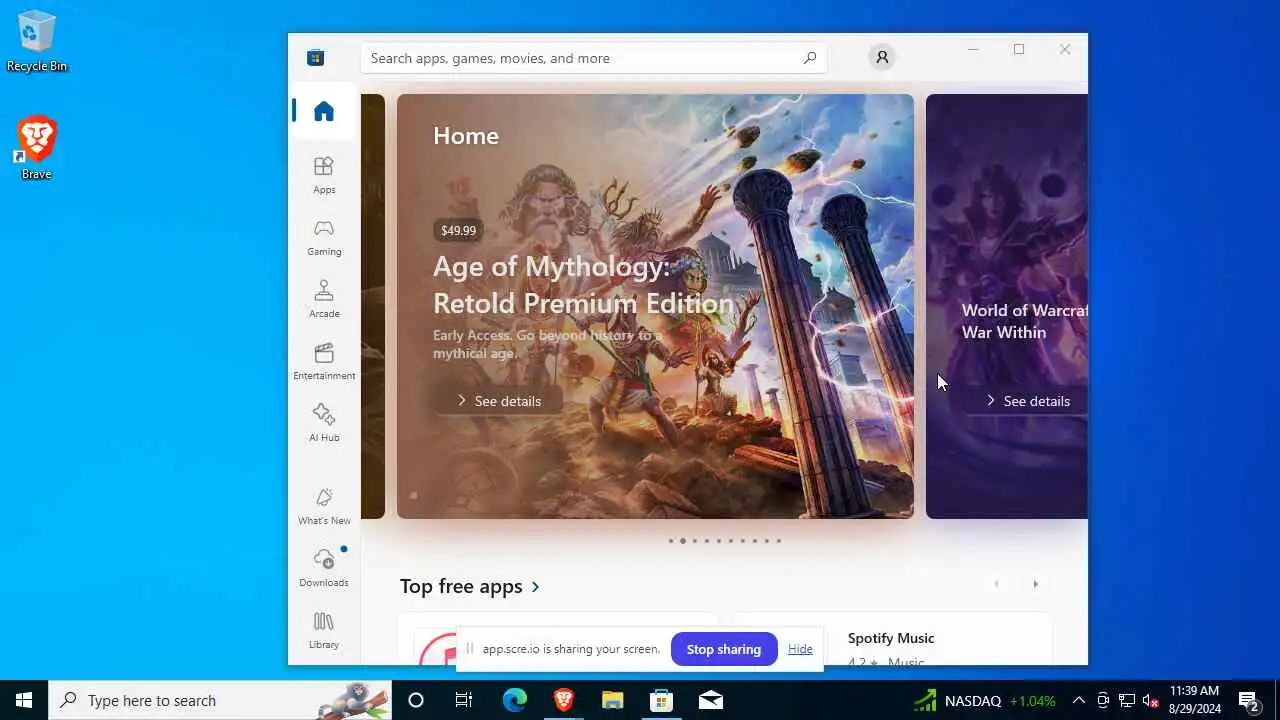The width and height of the screenshot is (1280, 720).
Task: Click the muted volume tray icon
Action: (1151, 701)
